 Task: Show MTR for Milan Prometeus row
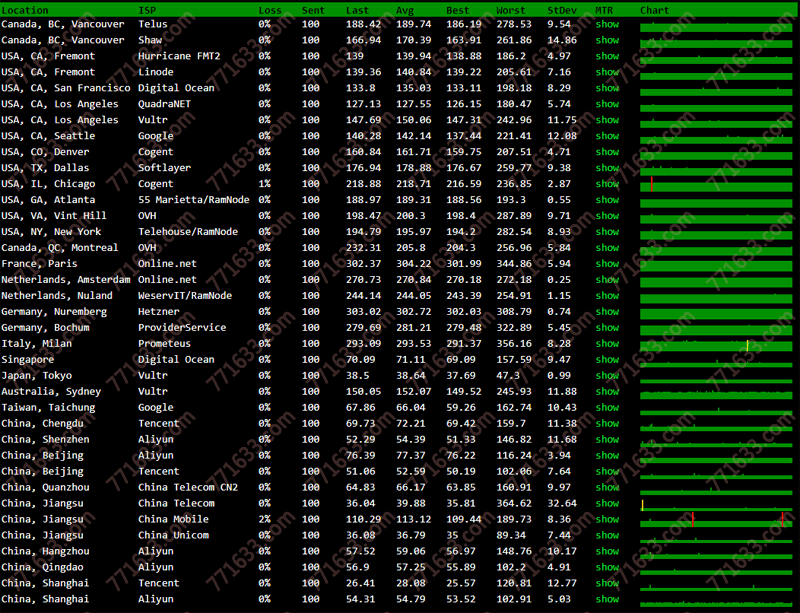[x=607, y=344]
